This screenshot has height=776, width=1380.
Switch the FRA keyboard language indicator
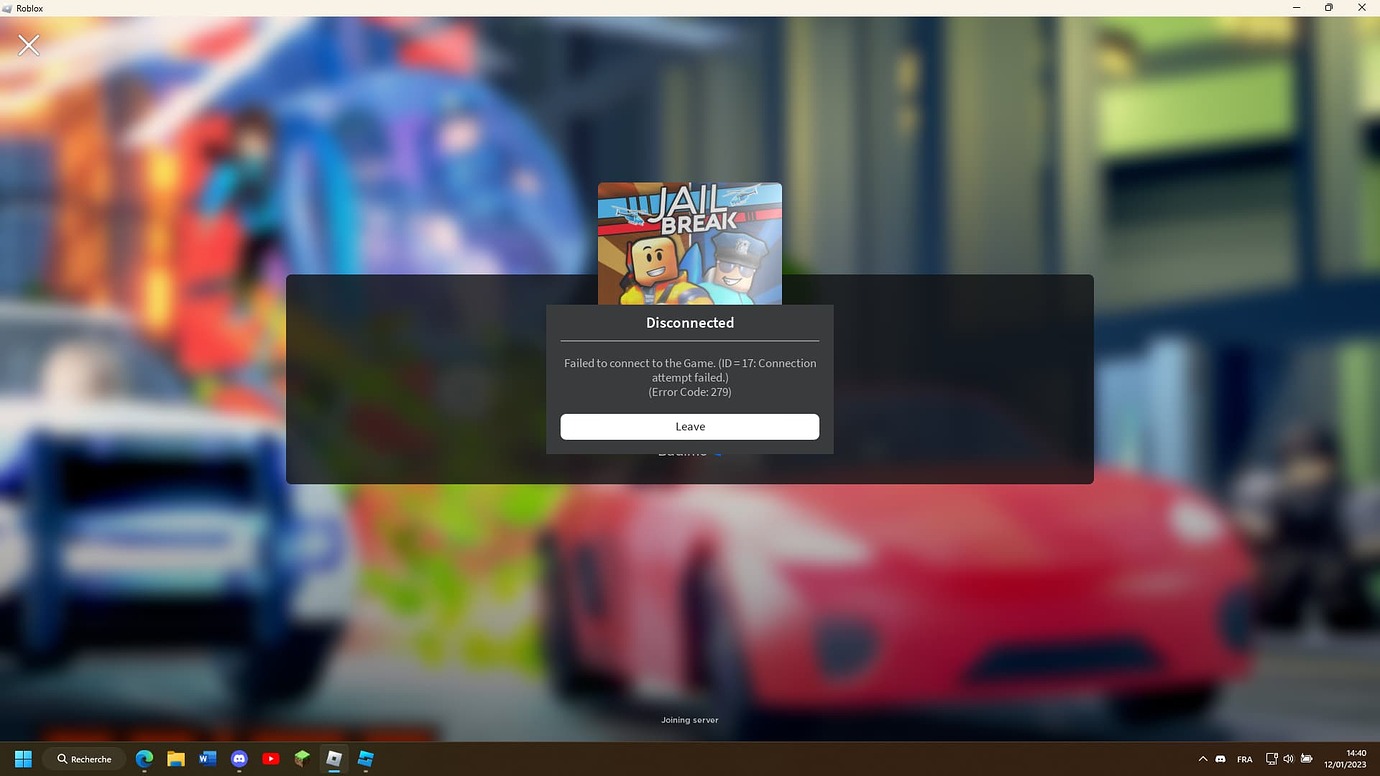1245,759
